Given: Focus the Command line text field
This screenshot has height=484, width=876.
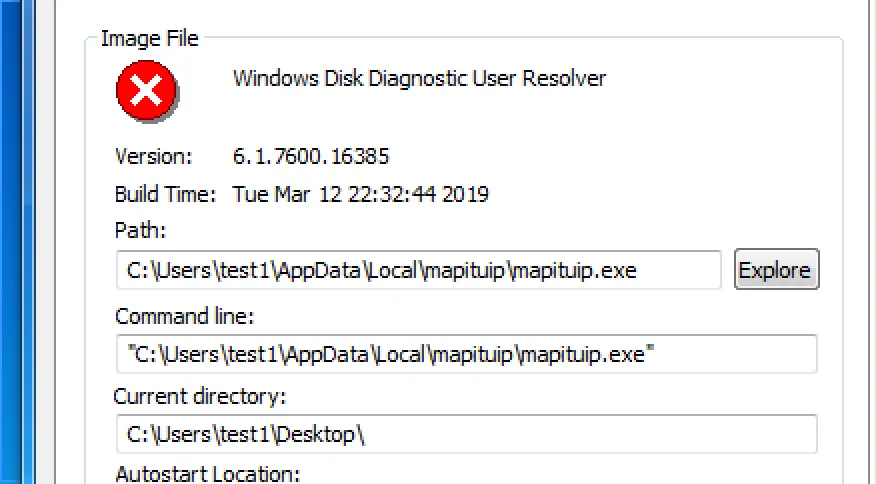Looking at the screenshot, I should [x=465, y=354].
